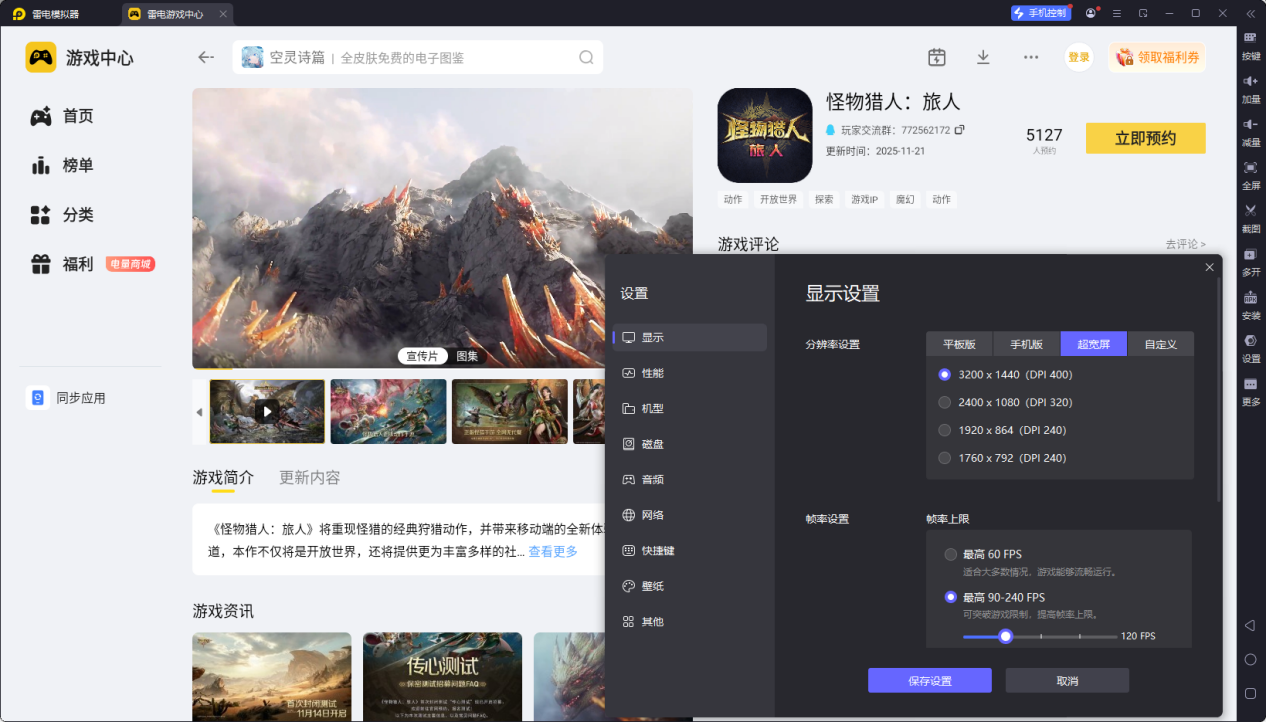Screen dimensions: 1266x722
Task: Select 1760 x 792 (DPI 240) resolution
Action: [944, 458]
